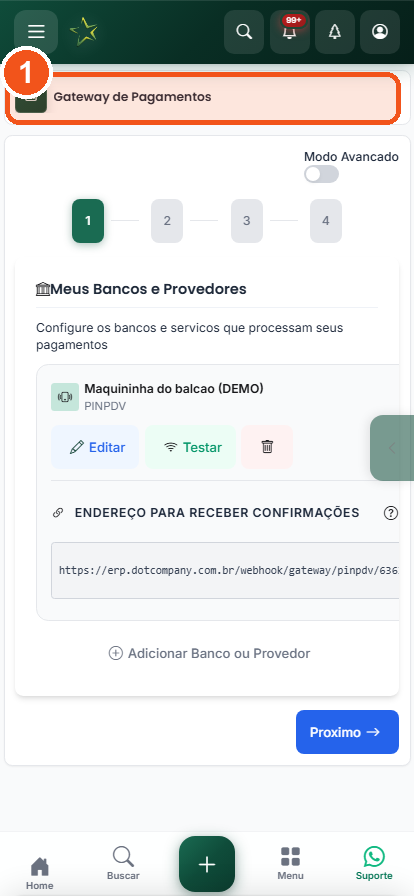Click help icon beside Endereço para receber
This screenshot has width=414, height=896.
tap(391, 513)
